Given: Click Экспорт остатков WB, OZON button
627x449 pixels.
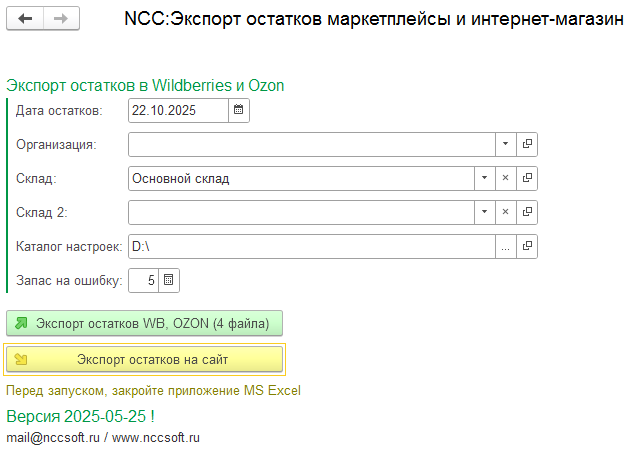Looking at the screenshot, I should pyautogui.click(x=145, y=323).
